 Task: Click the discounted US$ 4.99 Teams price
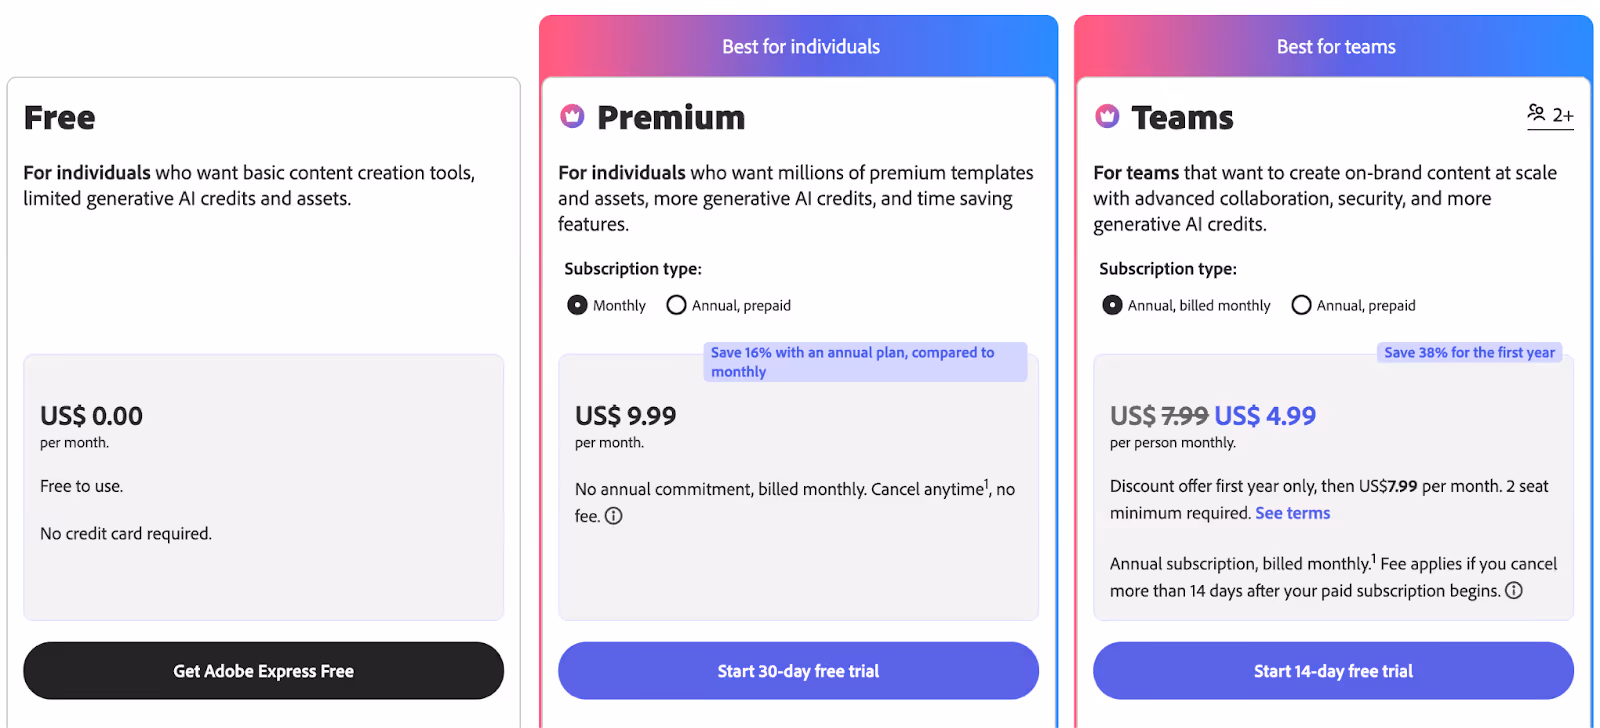pyautogui.click(x=1265, y=416)
